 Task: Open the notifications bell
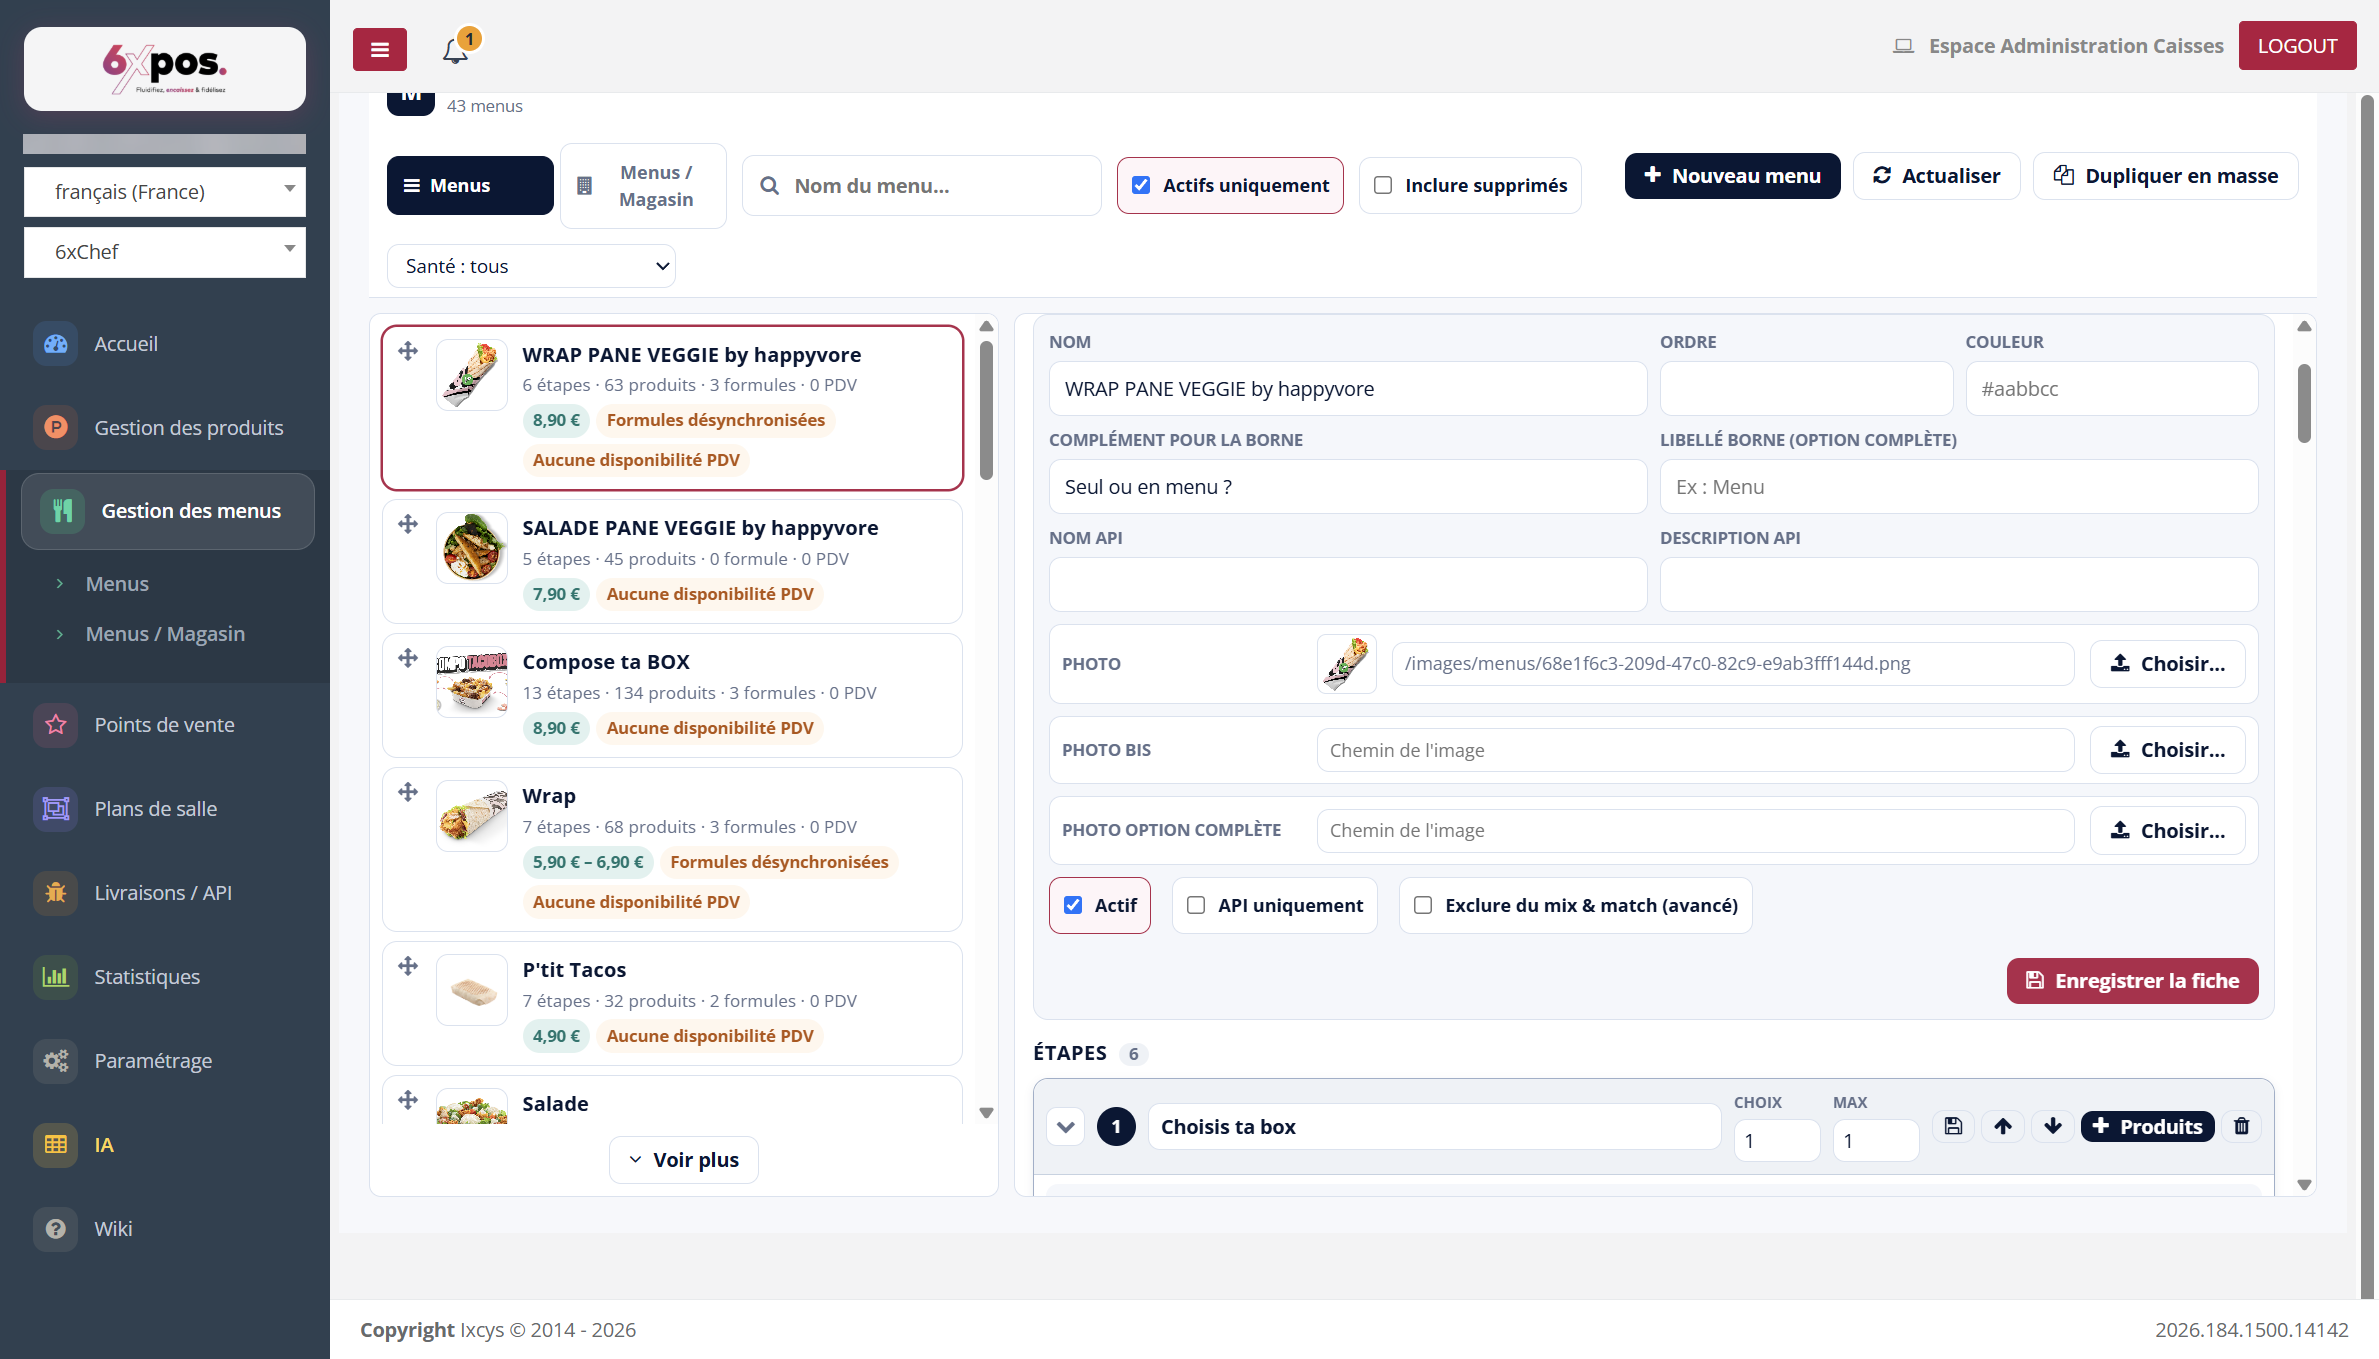coord(456,49)
